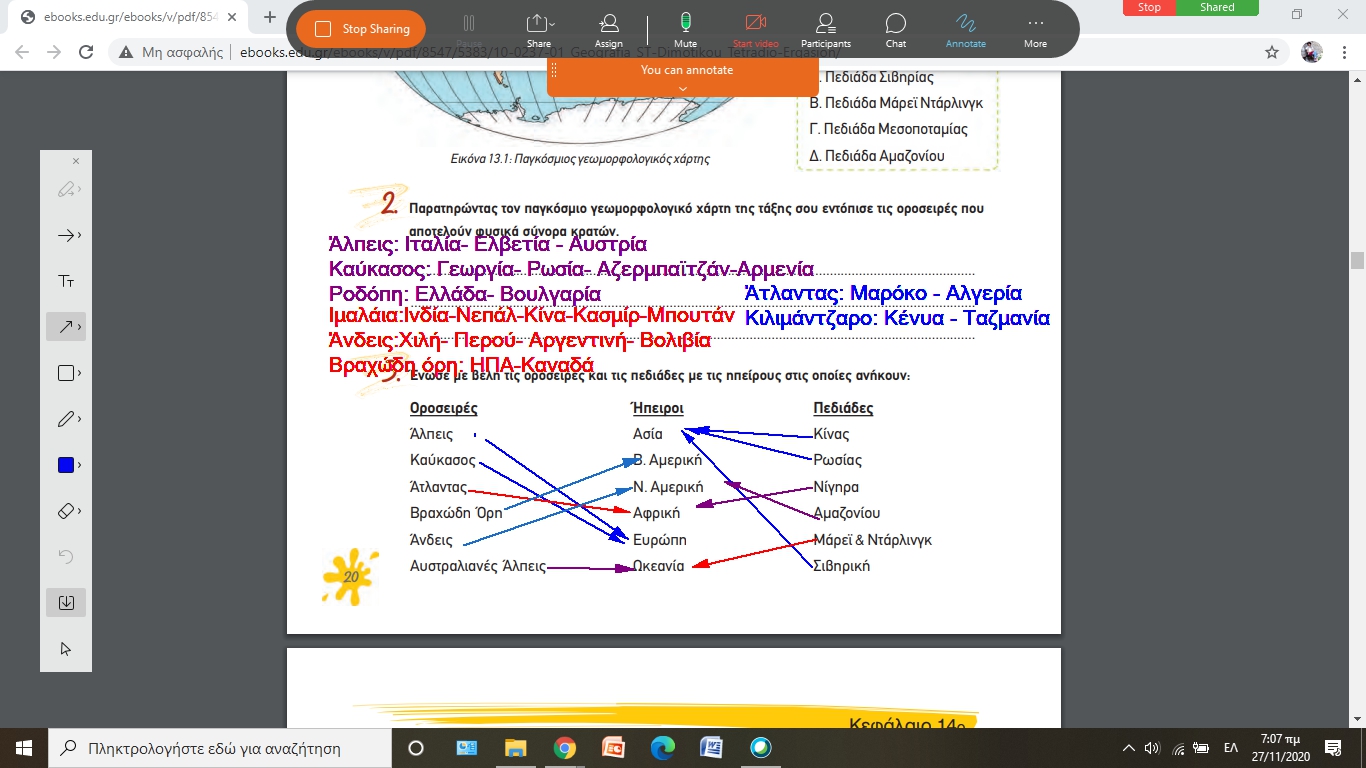Open Microsoft Edge from taskbar

(x=662, y=748)
